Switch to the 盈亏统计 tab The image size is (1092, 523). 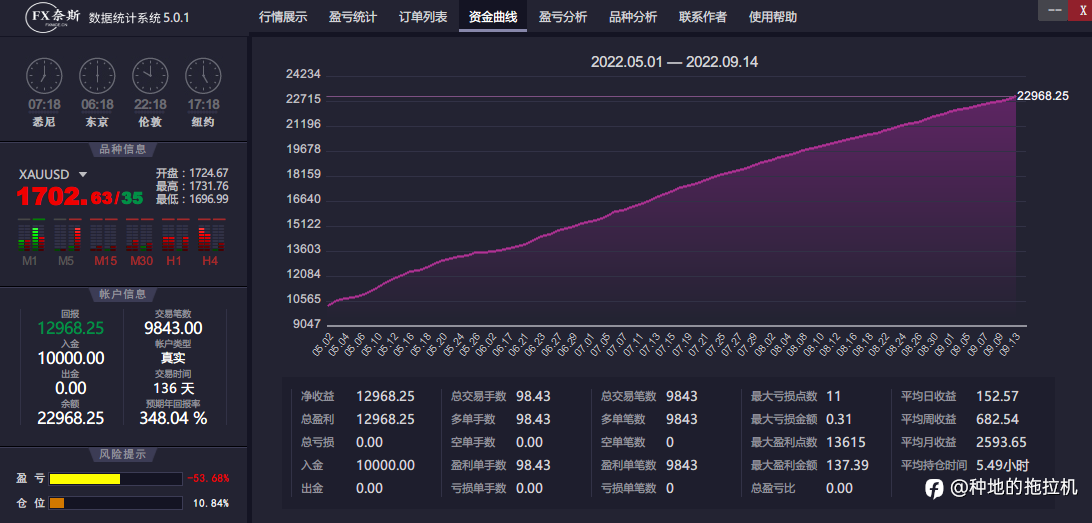tap(353, 17)
